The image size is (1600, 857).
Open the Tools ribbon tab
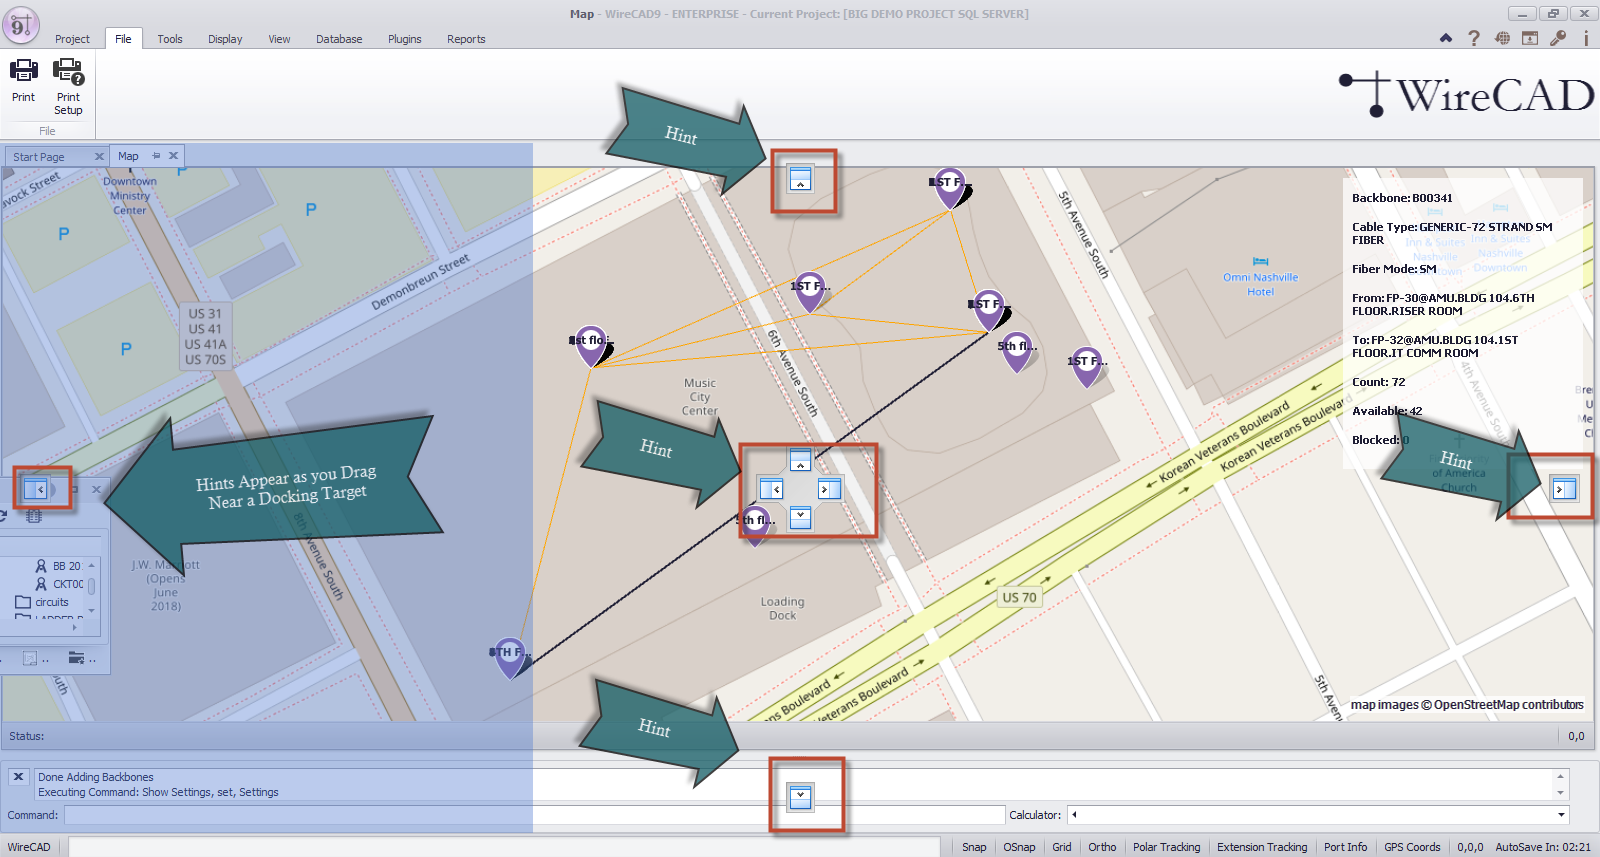[x=170, y=39]
